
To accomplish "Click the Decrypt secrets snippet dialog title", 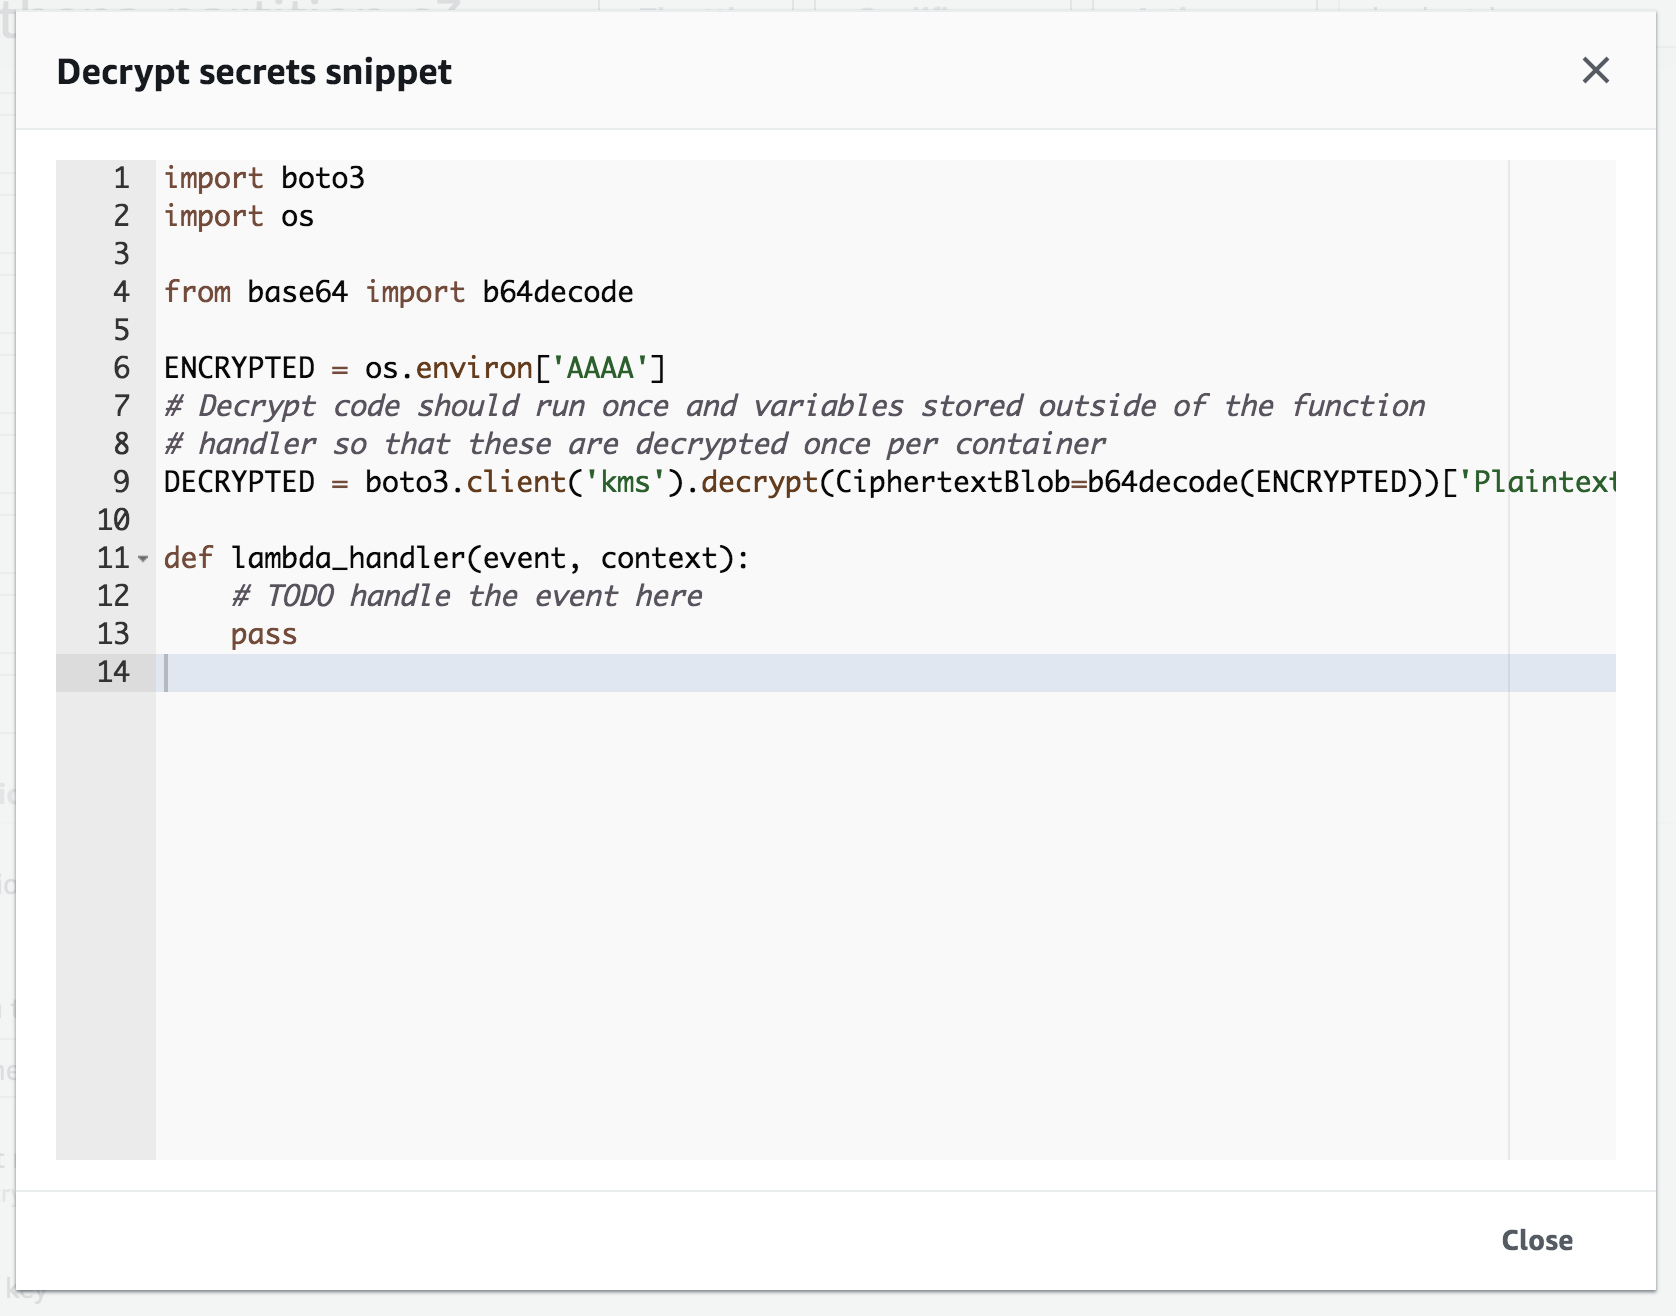I will click(x=254, y=72).
